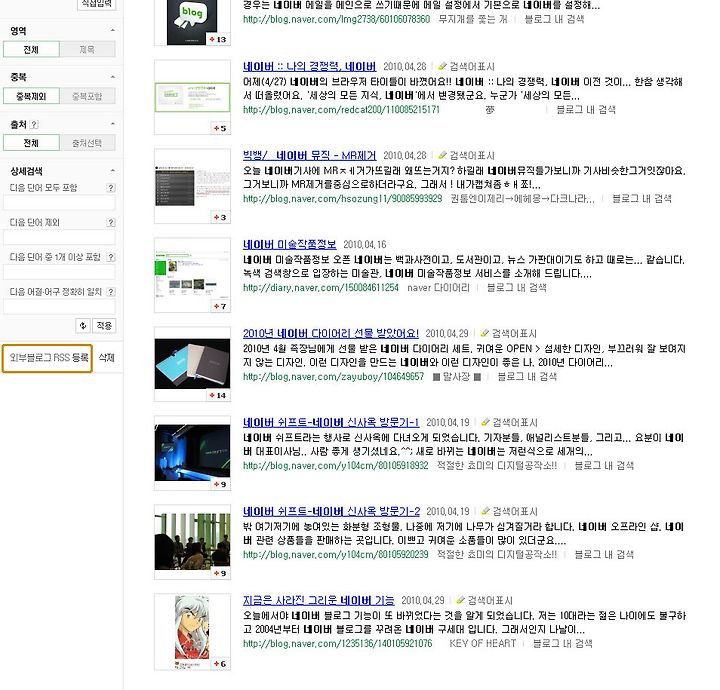Viewport: 720px width, 690px height.
Task: Click 블로그 내 검색 for naver 다이어리
Action: (517, 288)
